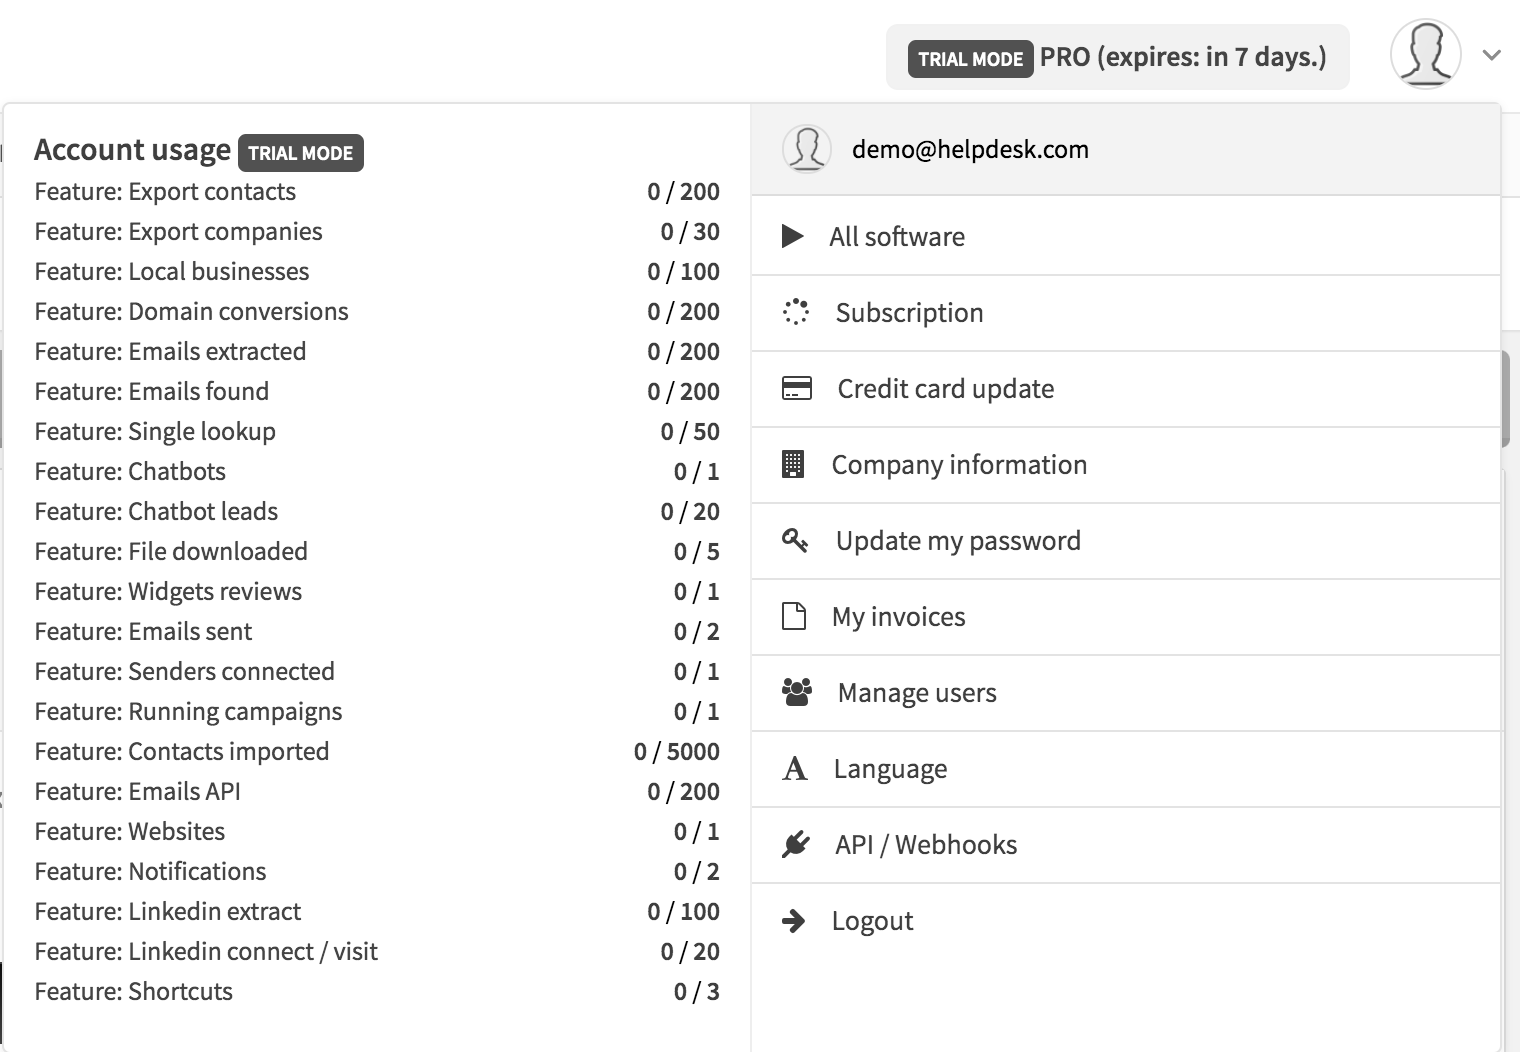
Task: Select the All software play icon
Action: click(x=794, y=236)
